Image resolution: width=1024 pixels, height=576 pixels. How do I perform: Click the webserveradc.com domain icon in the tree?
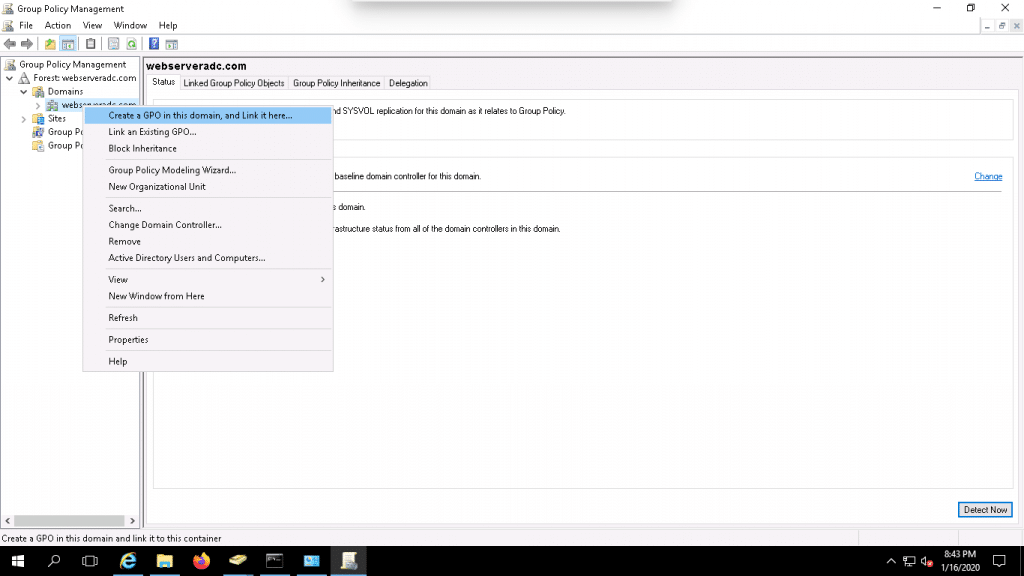52,104
